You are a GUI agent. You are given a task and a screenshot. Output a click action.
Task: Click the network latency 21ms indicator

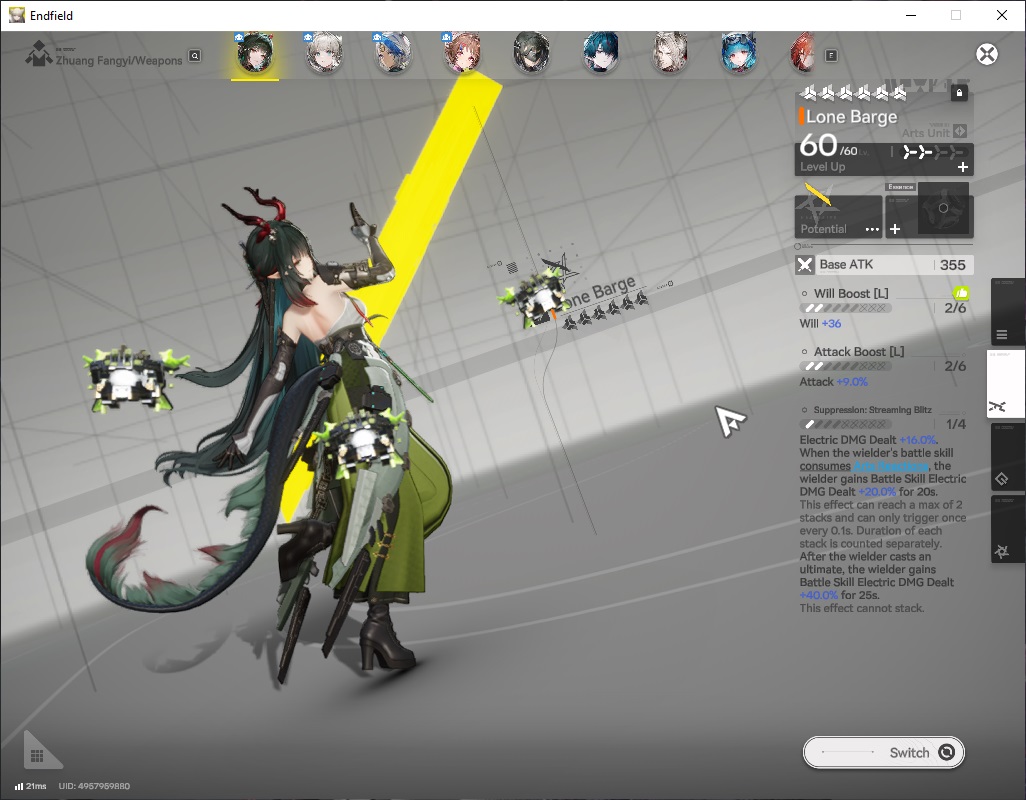(31, 786)
